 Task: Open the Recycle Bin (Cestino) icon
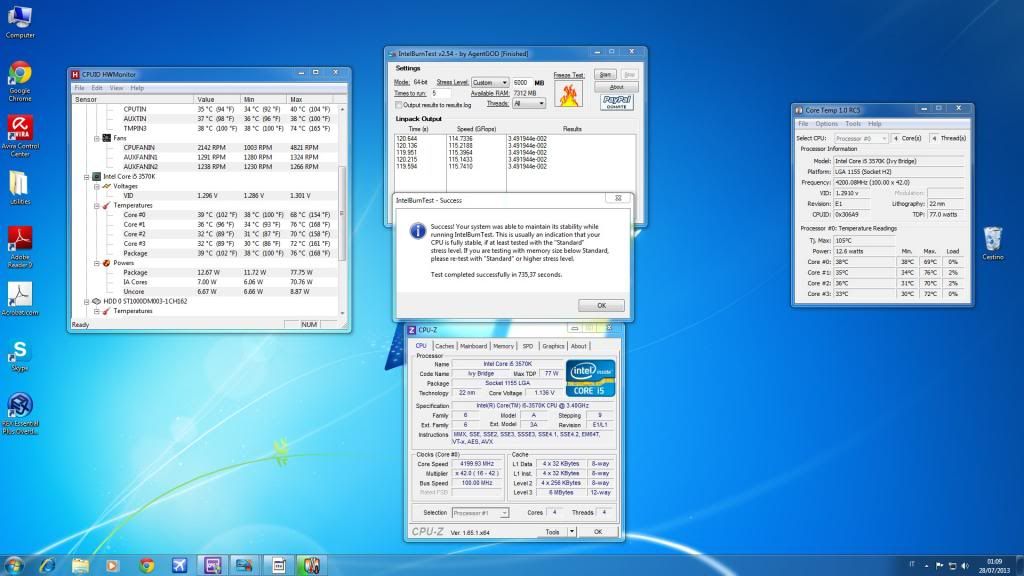point(992,238)
